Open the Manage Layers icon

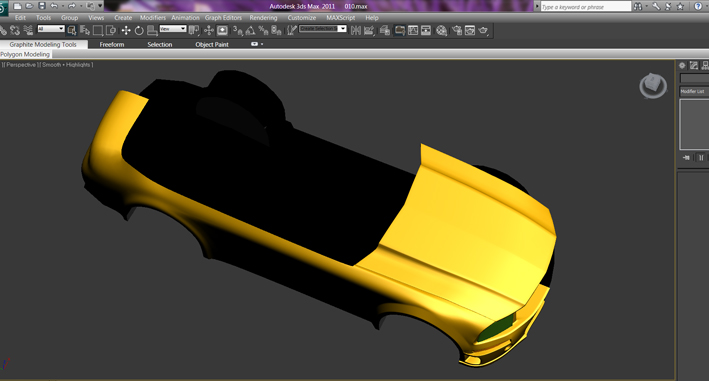pyautogui.click(x=385, y=30)
